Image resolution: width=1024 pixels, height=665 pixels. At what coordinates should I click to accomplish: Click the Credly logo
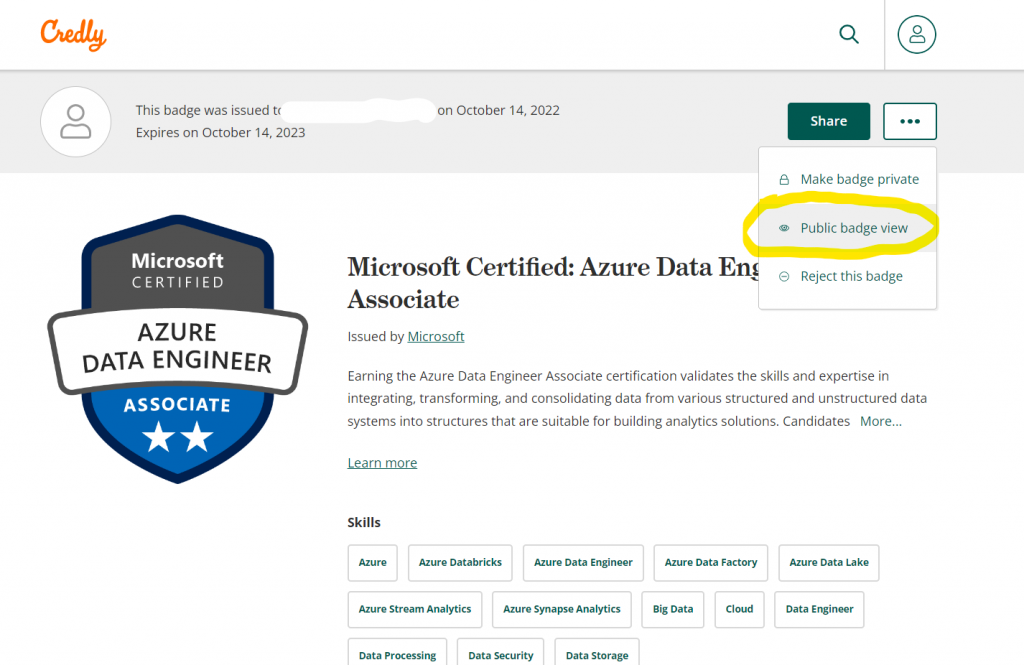(73, 35)
